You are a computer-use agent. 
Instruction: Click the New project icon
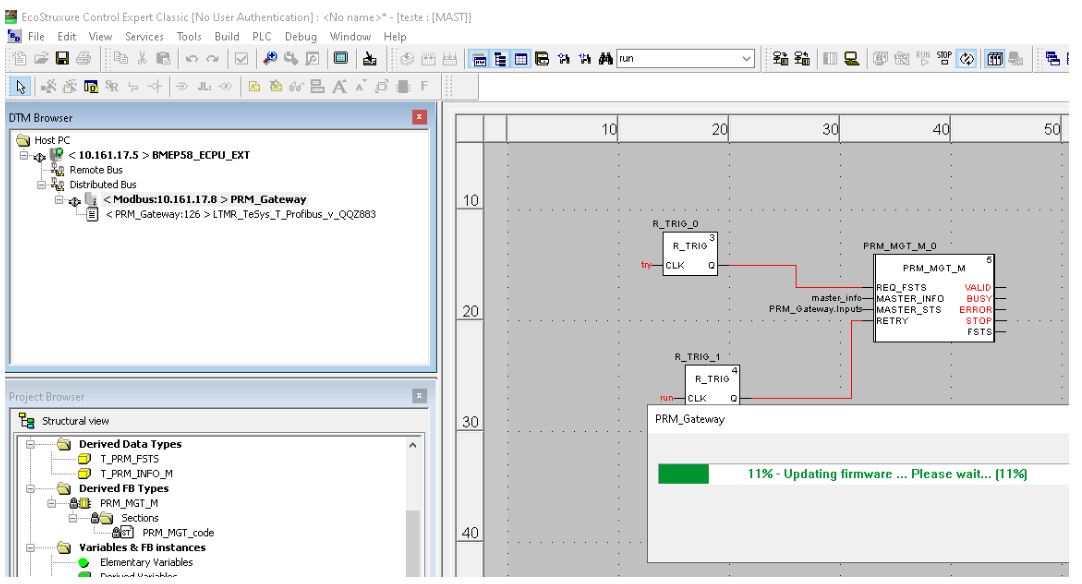(20, 59)
